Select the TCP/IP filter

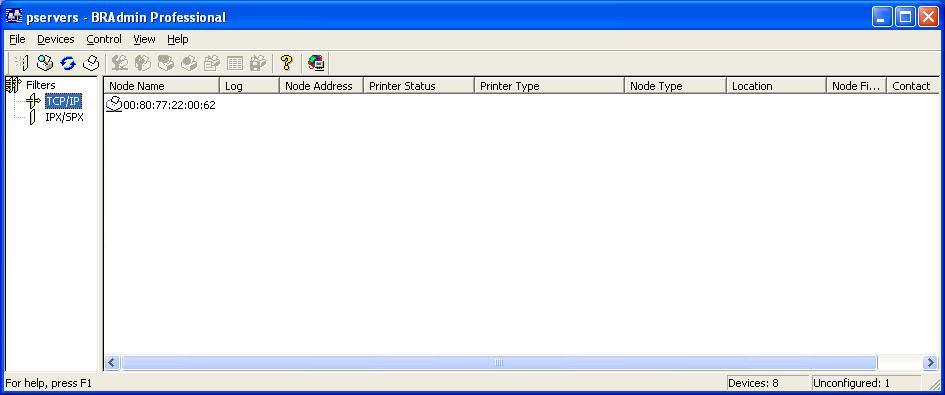(63, 101)
